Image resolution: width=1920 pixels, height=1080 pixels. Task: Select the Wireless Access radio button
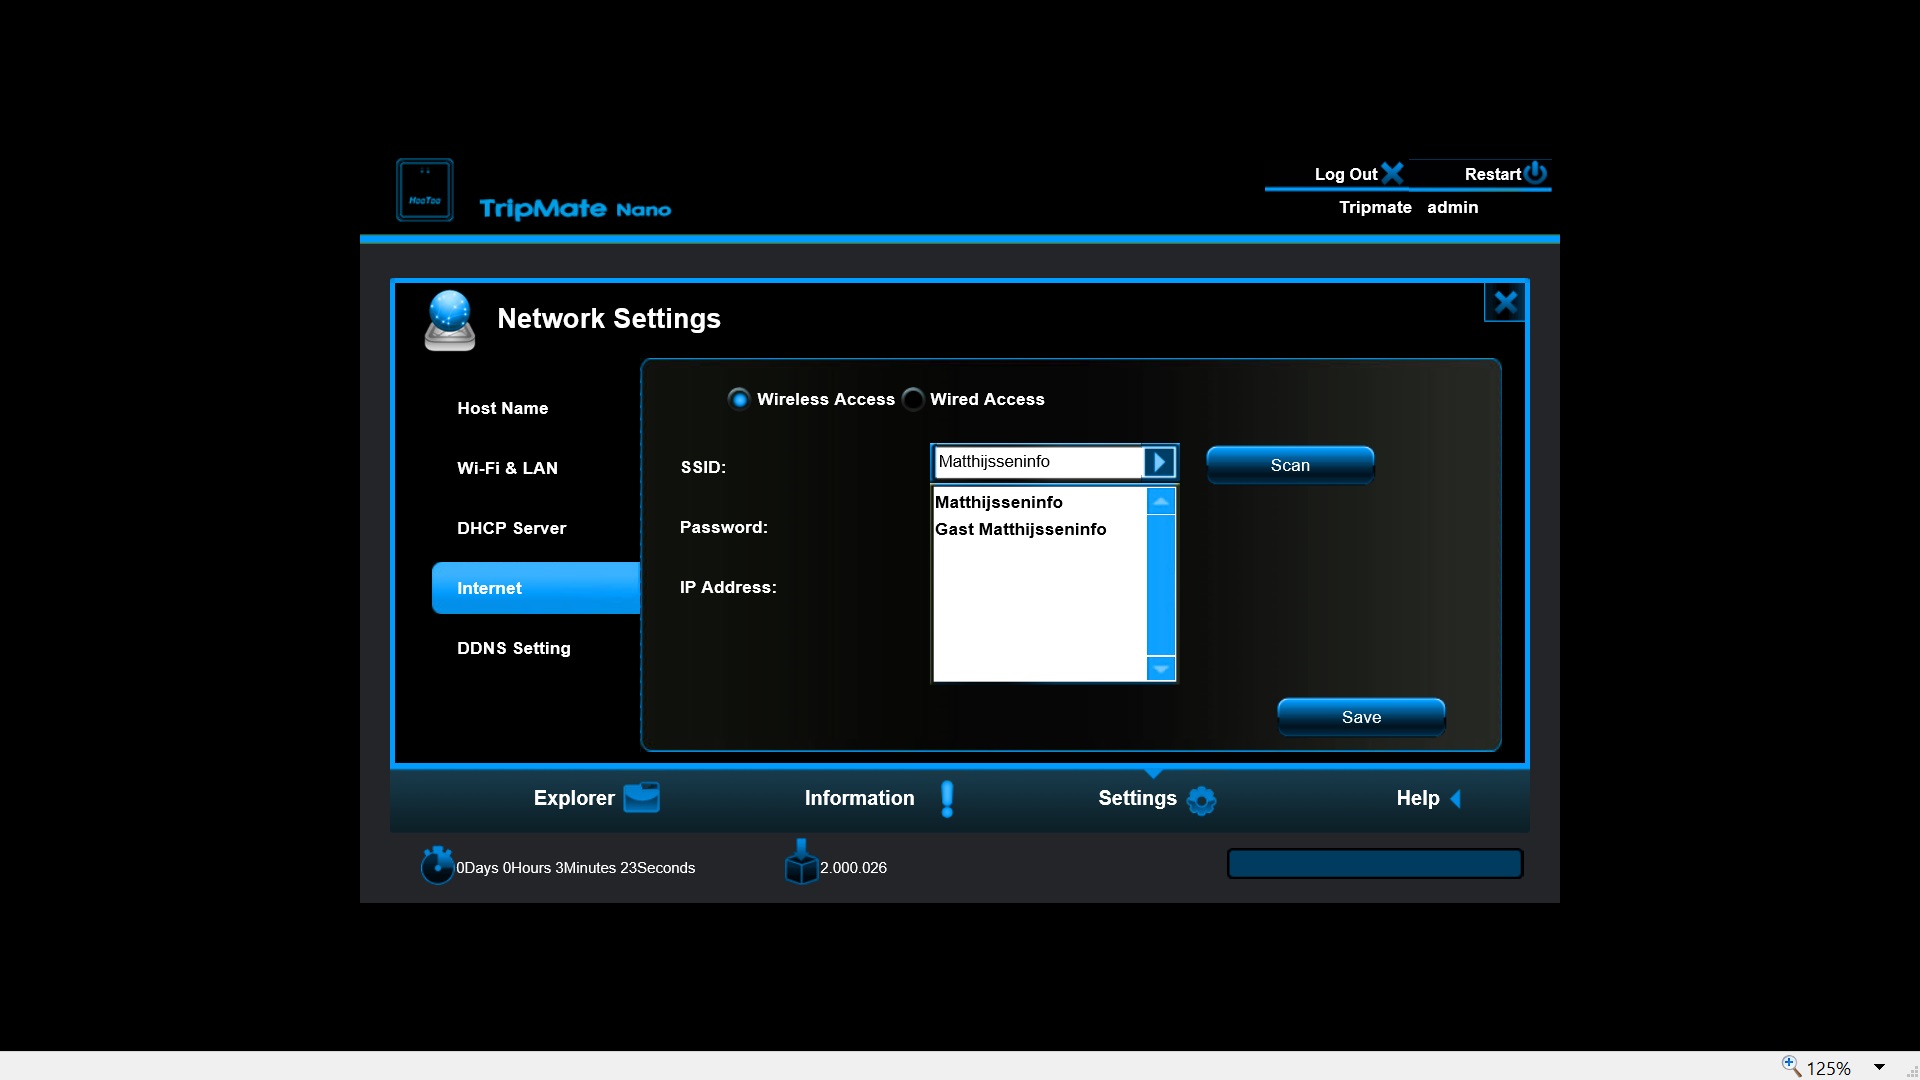pos(739,399)
